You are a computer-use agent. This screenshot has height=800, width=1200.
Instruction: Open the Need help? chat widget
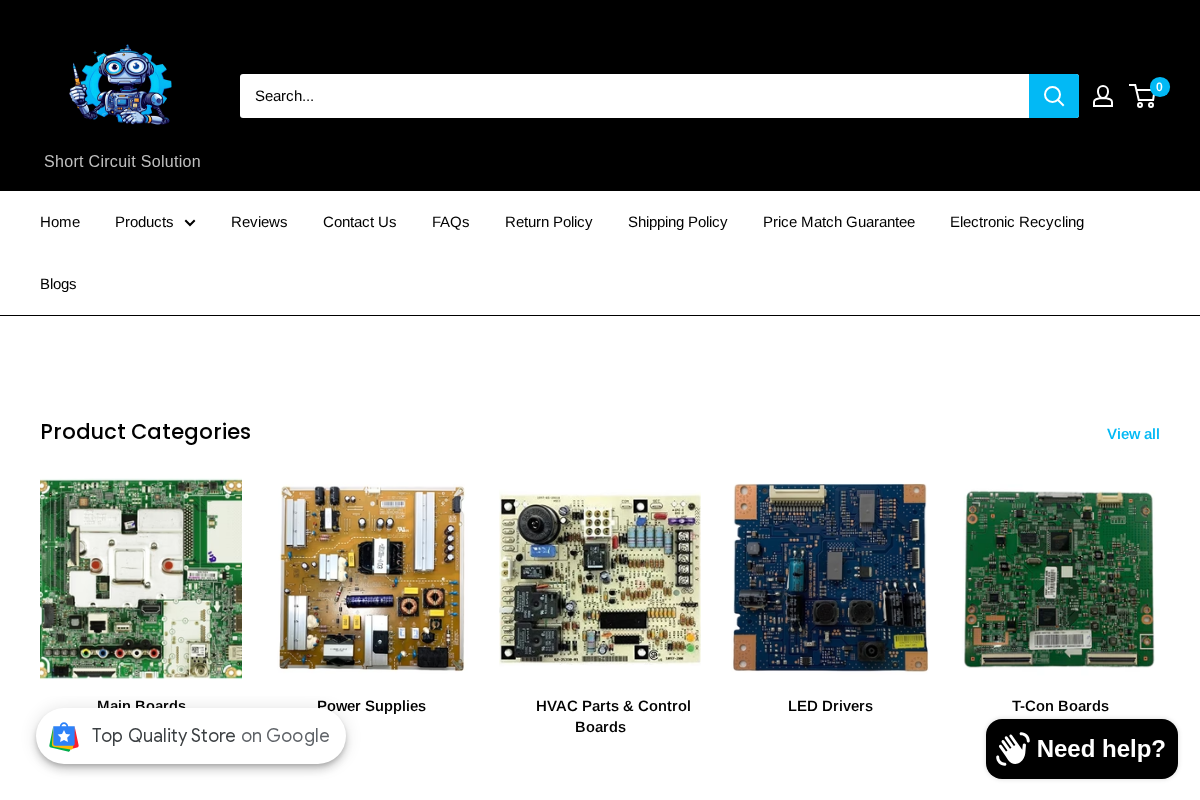pos(1081,748)
